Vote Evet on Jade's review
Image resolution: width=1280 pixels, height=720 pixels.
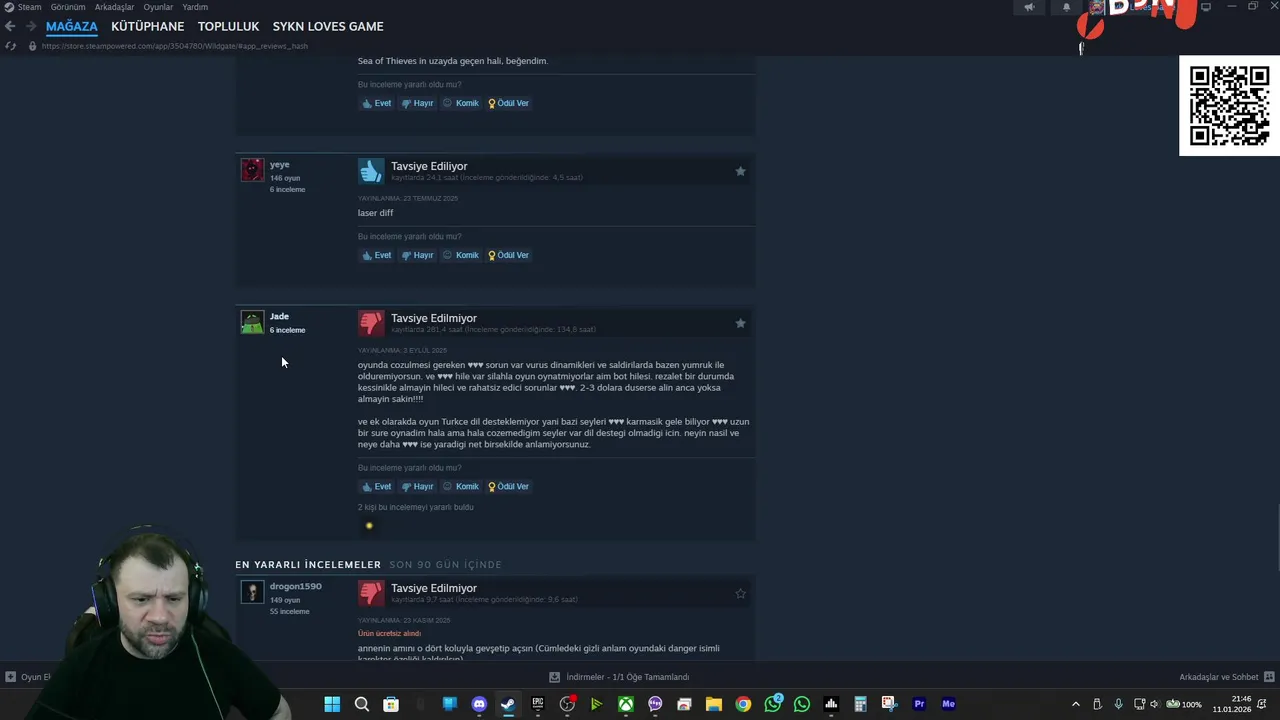tap(377, 486)
